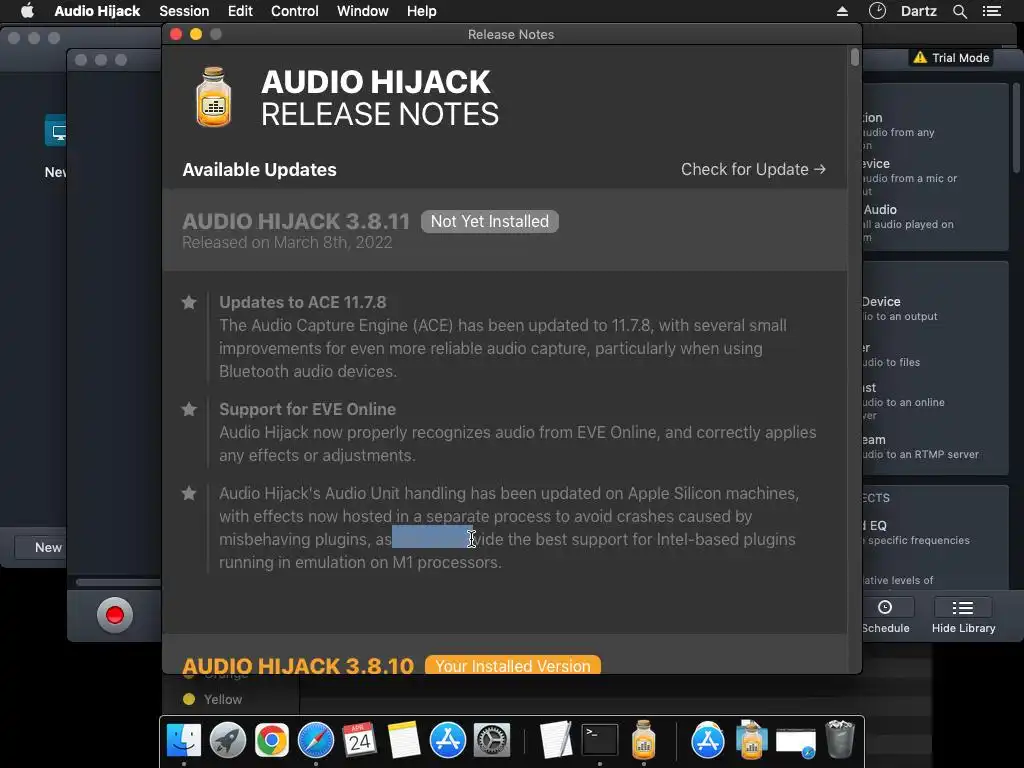Open the Control menu
The width and height of the screenshot is (1024, 768).
[295, 11]
